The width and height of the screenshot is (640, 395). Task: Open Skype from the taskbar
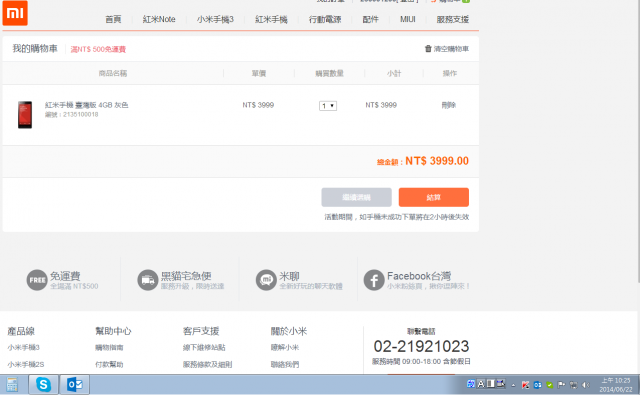43,384
